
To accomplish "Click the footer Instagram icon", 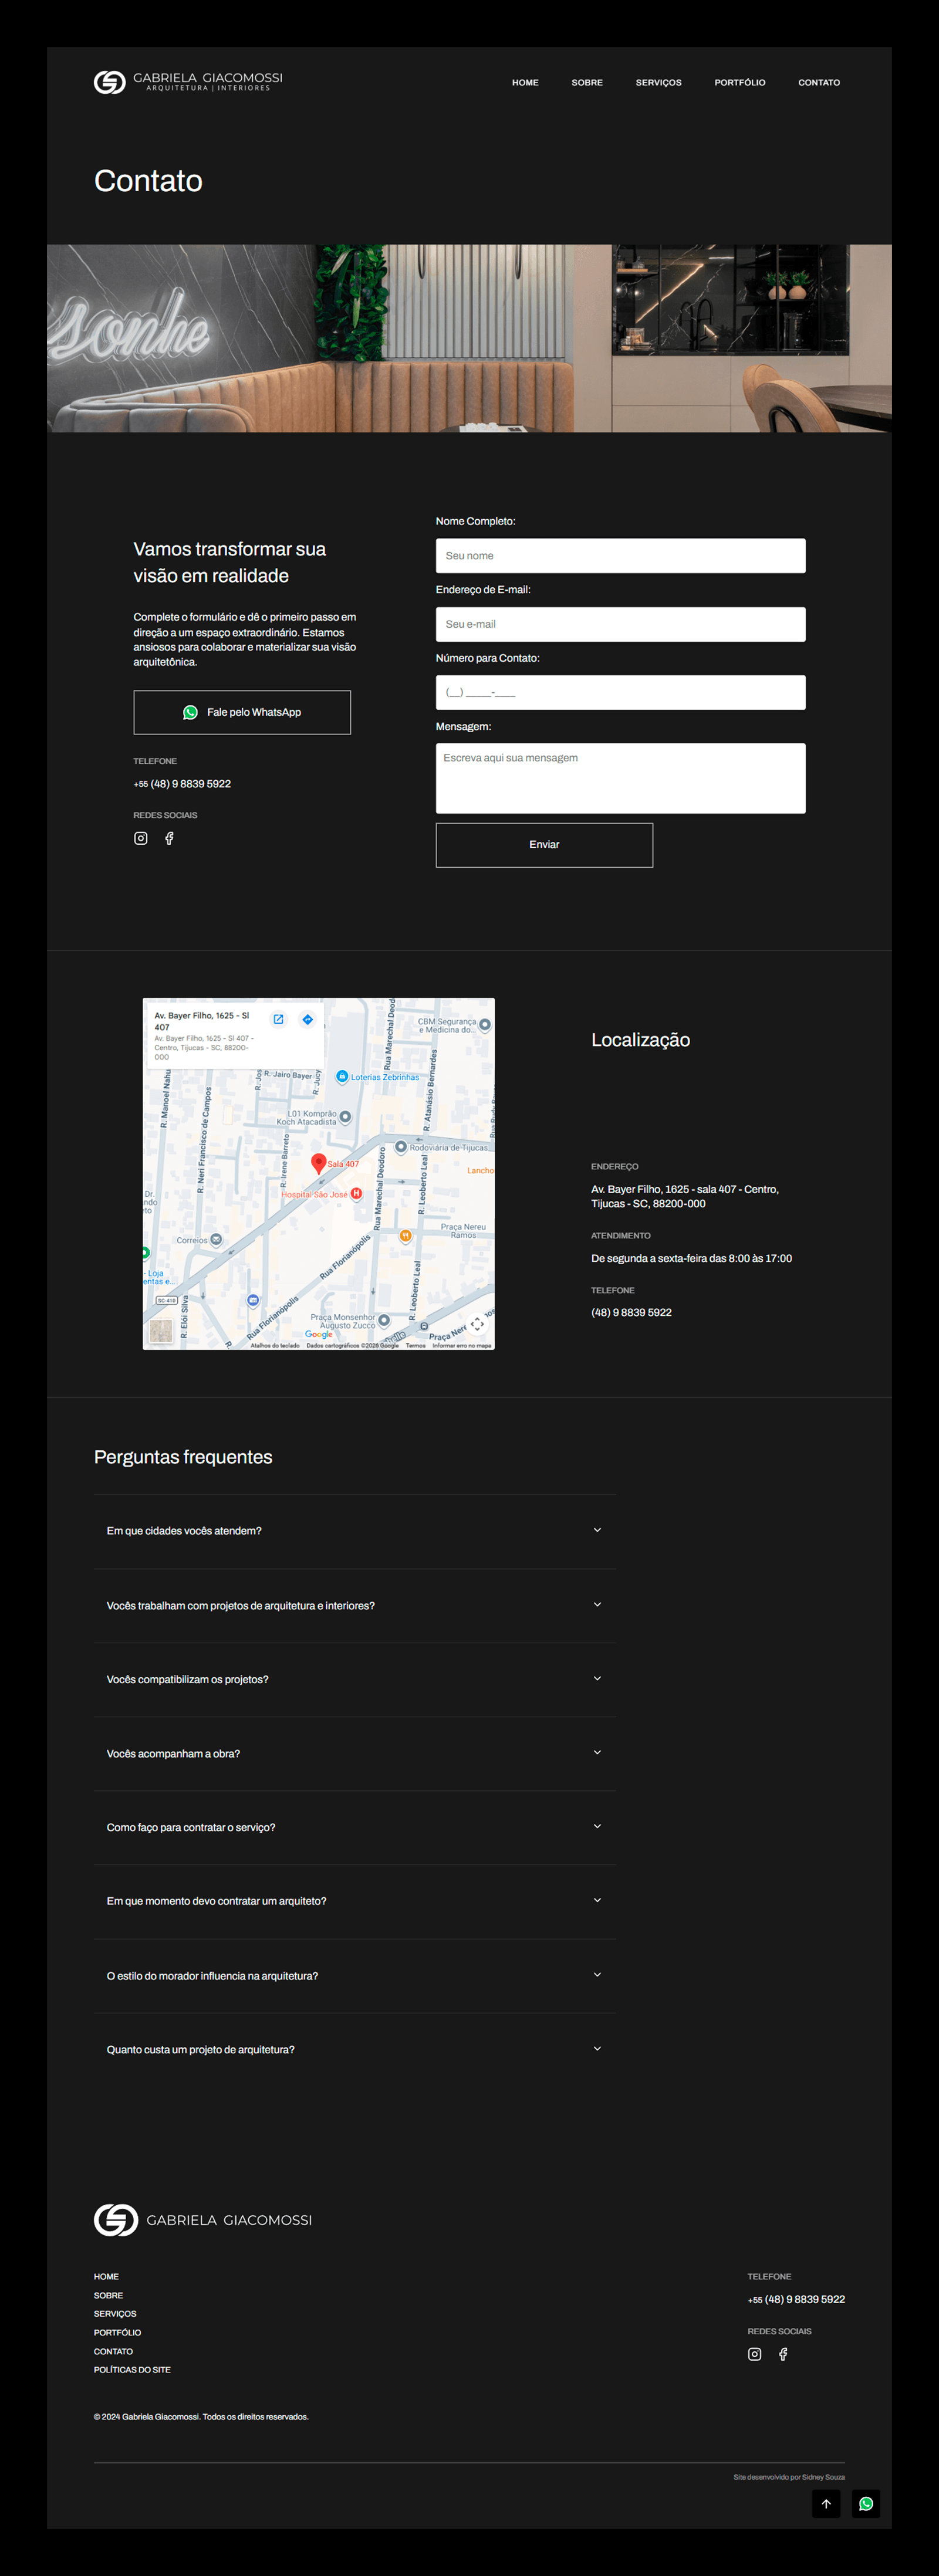I will [755, 2354].
